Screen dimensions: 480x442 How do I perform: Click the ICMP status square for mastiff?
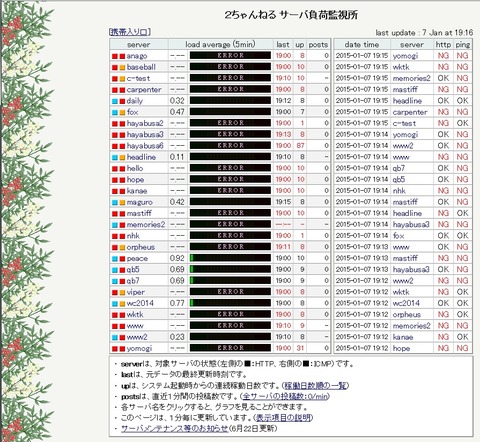[x=122, y=214]
